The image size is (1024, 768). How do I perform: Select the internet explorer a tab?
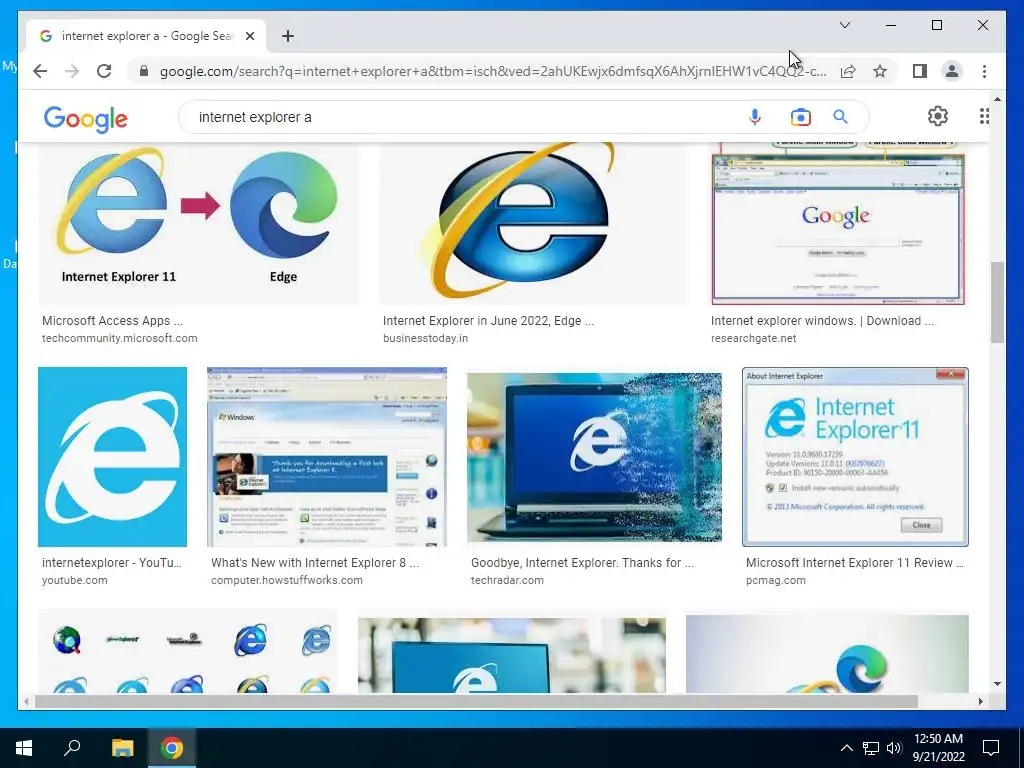point(146,36)
